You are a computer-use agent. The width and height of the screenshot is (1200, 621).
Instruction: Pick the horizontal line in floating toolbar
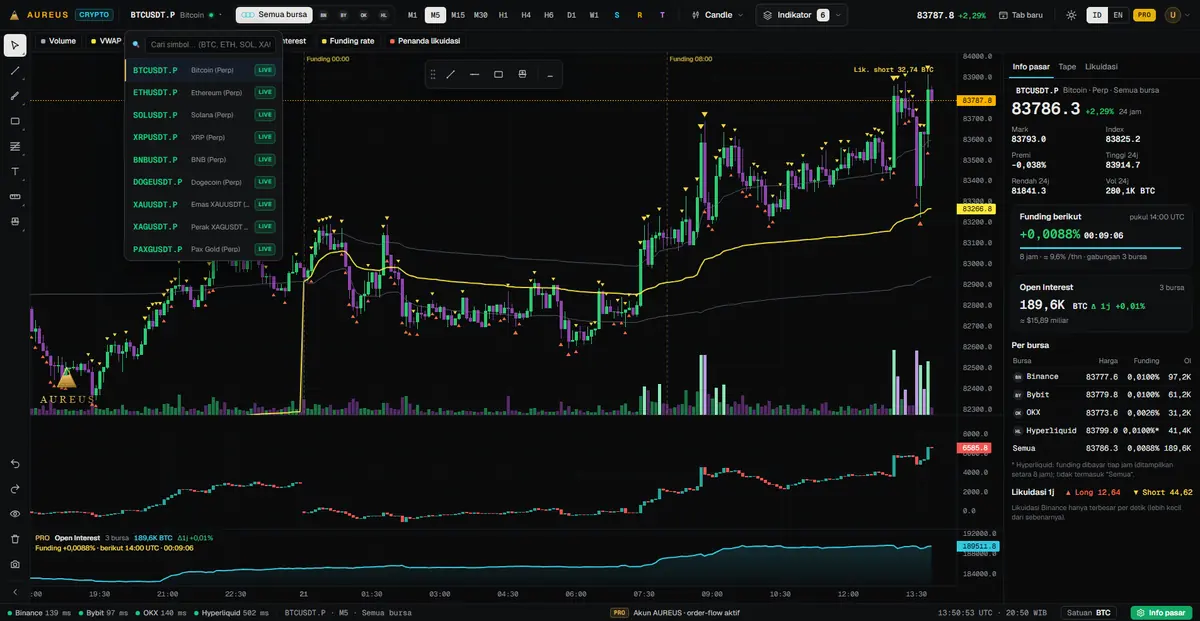tap(475, 74)
